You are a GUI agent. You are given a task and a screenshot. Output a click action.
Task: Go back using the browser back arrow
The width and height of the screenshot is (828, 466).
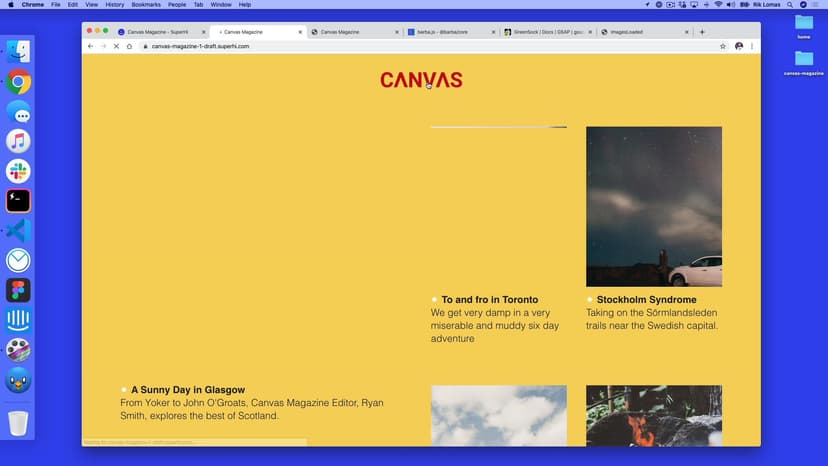point(90,46)
